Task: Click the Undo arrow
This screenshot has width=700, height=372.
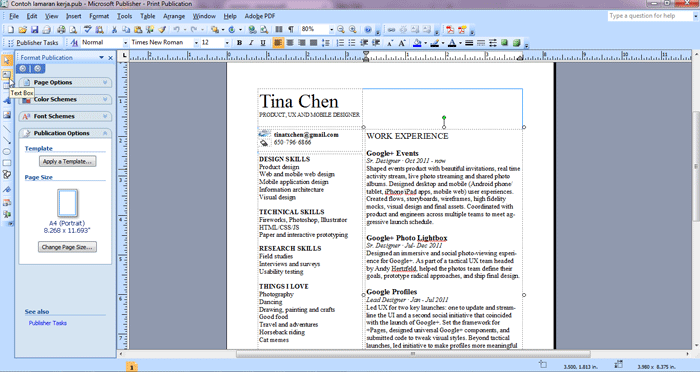Action: [176, 29]
